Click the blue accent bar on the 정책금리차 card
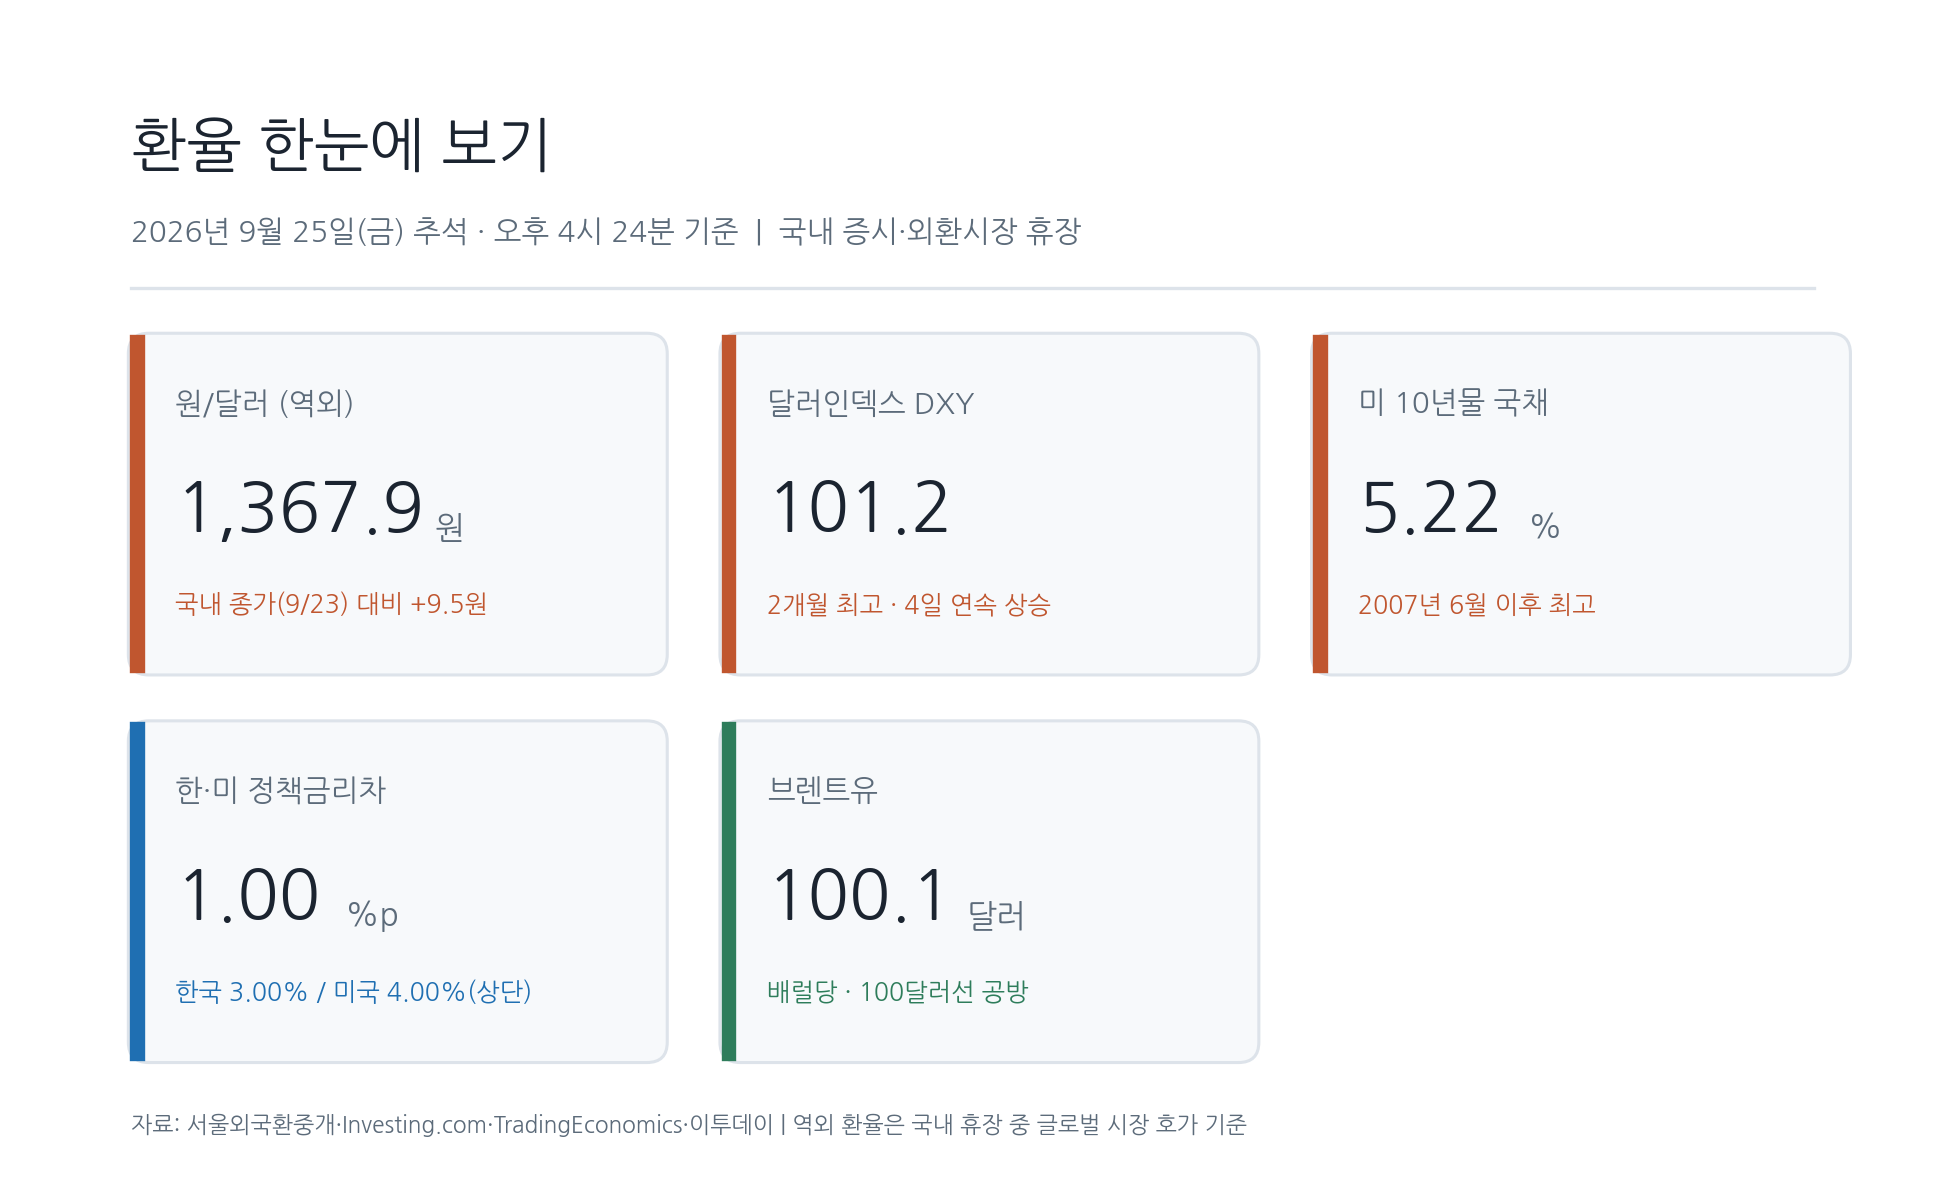Viewport: 1944px width, 1196px height. tap(138, 891)
